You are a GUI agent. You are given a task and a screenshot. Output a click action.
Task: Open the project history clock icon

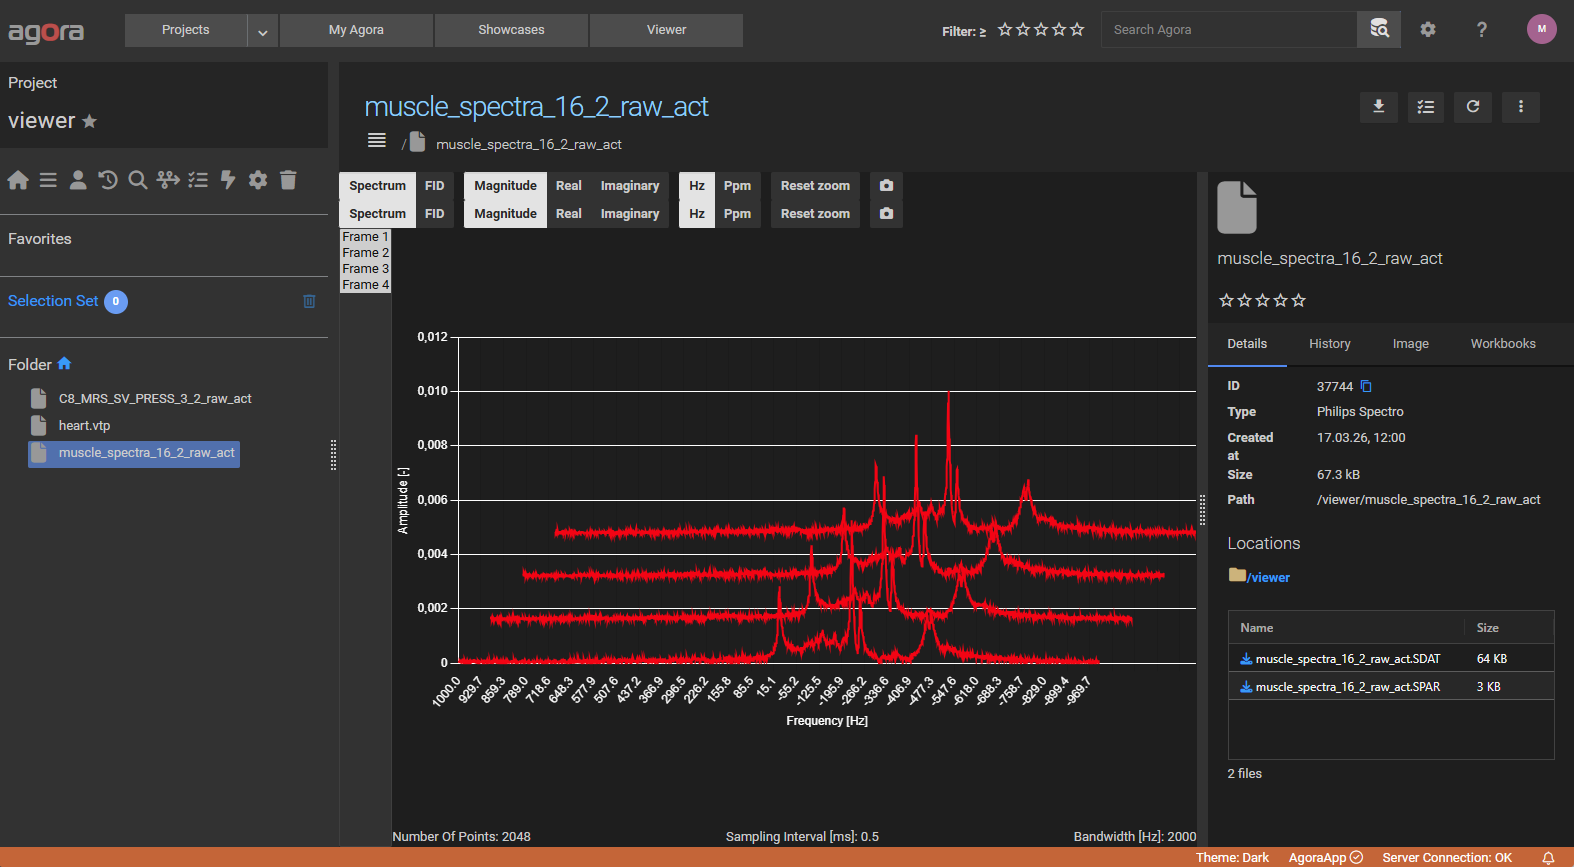tap(108, 180)
